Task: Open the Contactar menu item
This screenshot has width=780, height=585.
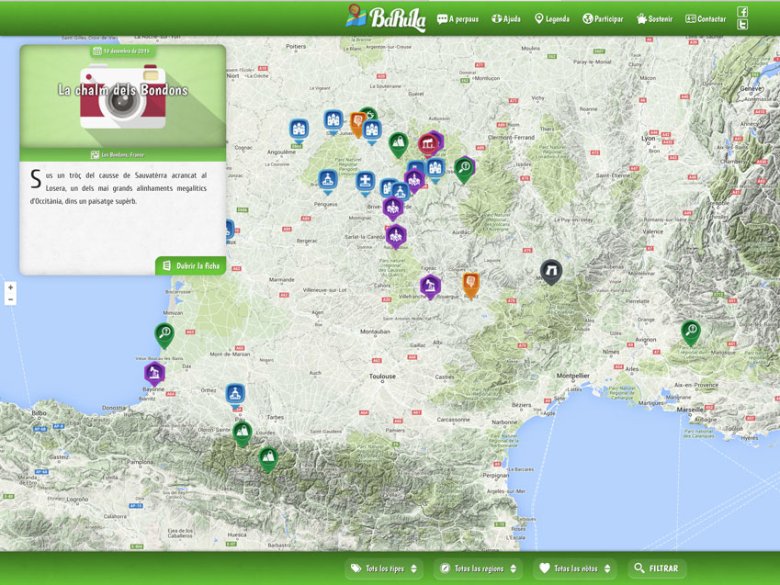Action: (705, 19)
